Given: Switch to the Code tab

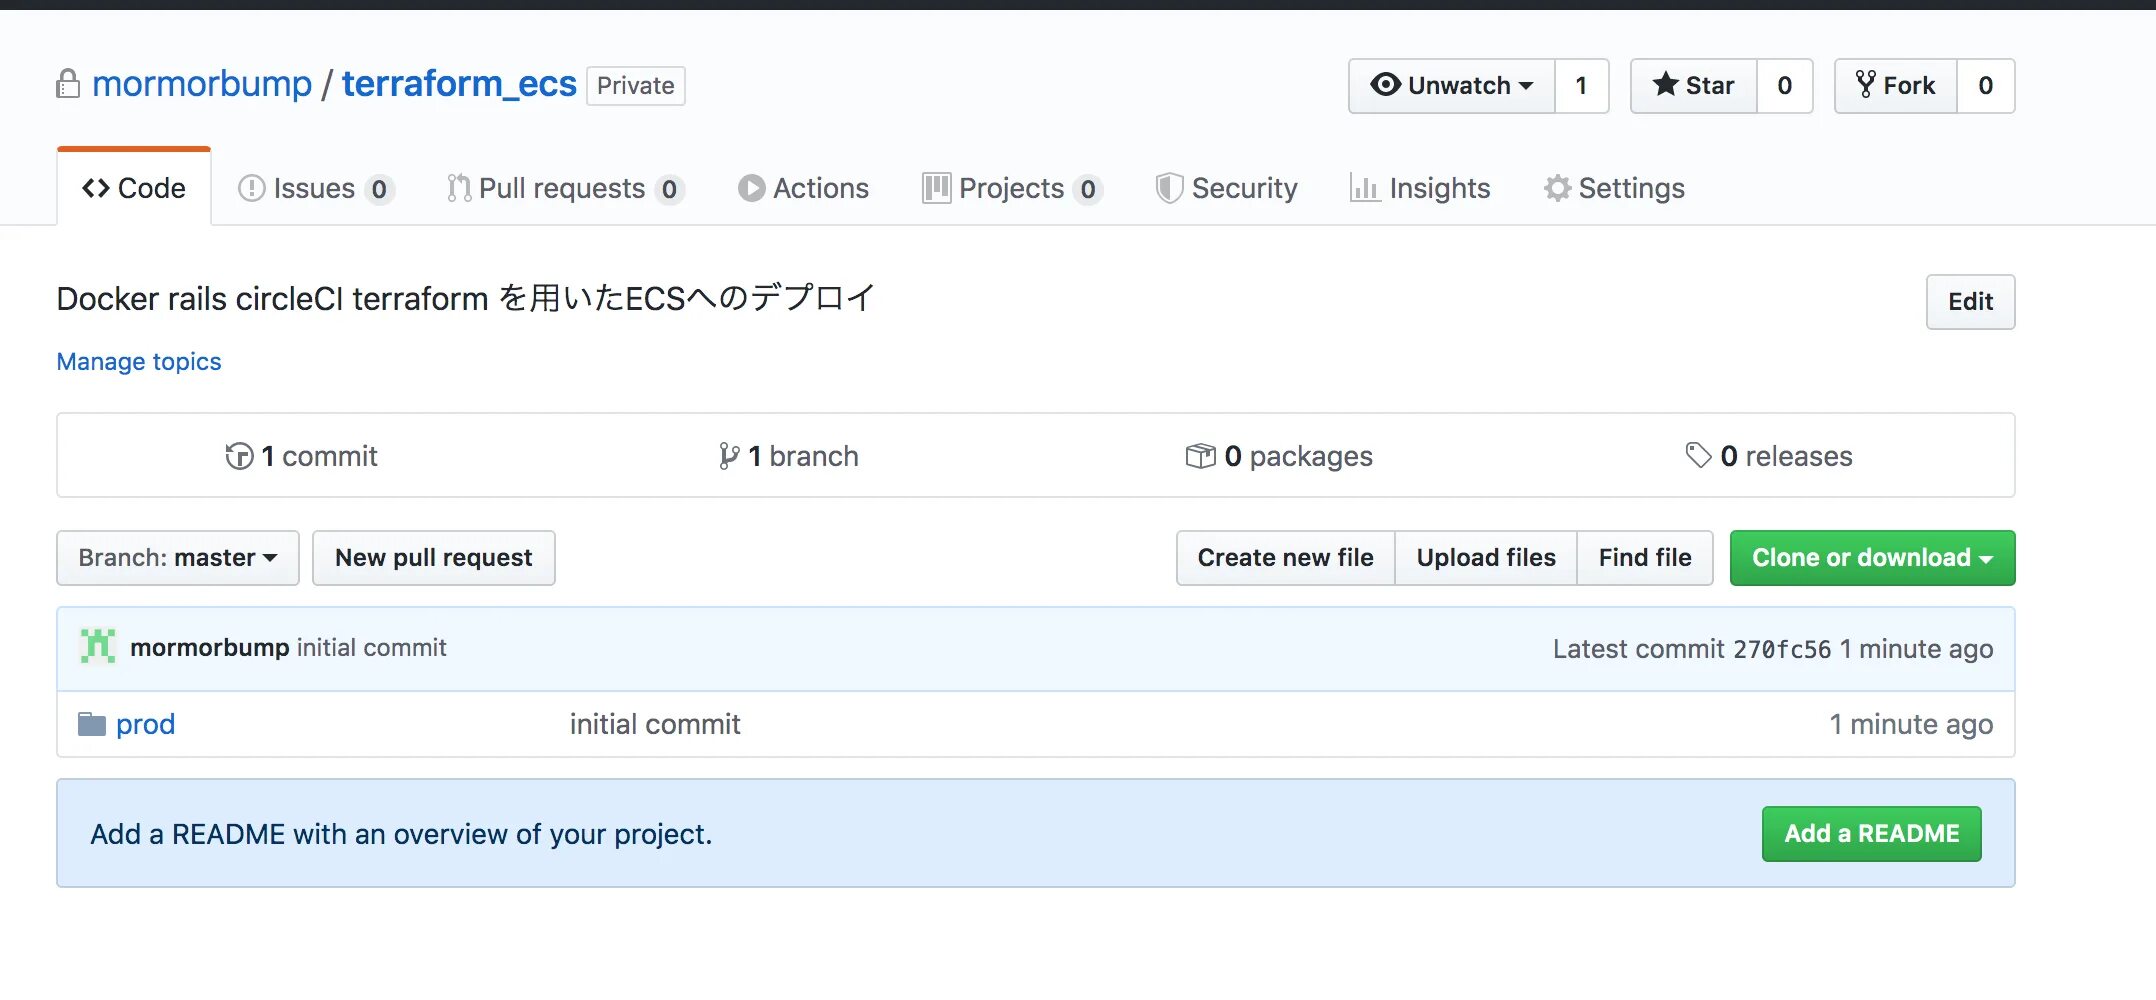Looking at the screenshot, I should [x=134, y=188].
